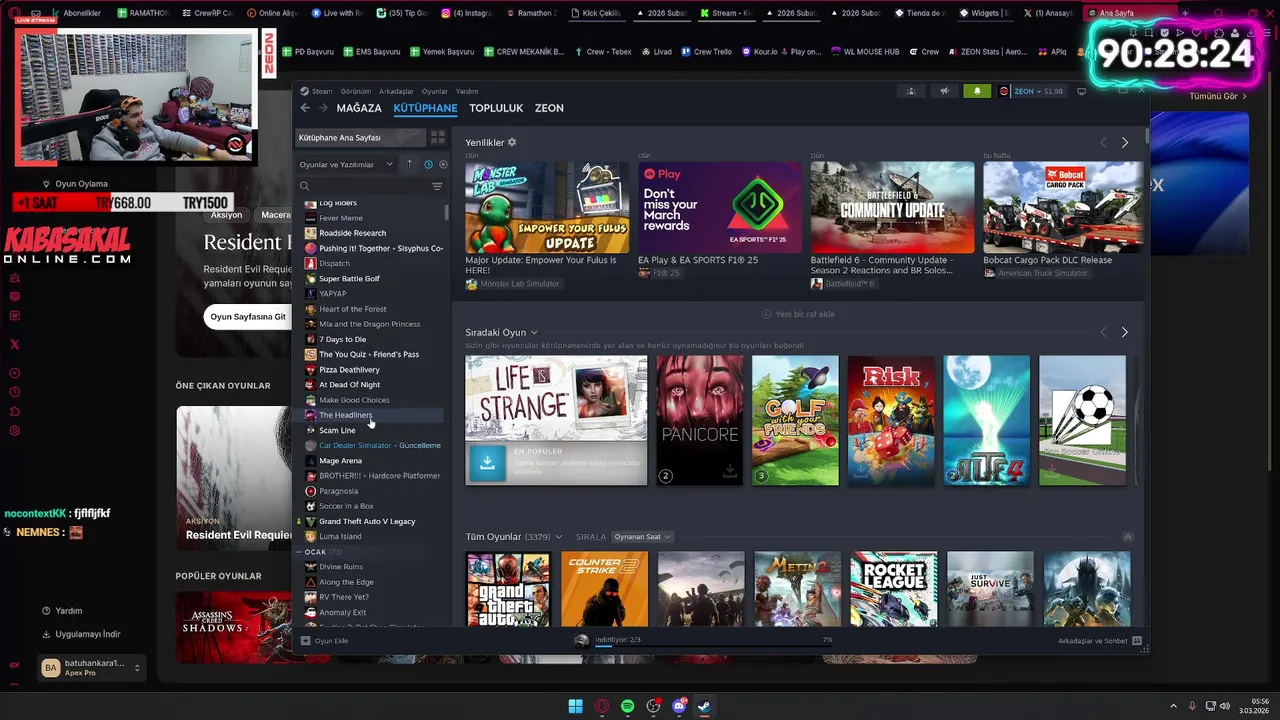Toggle the ready-to-play filter icon
This screenshot has width=1280, height=720.
click(x=443, y=164)
